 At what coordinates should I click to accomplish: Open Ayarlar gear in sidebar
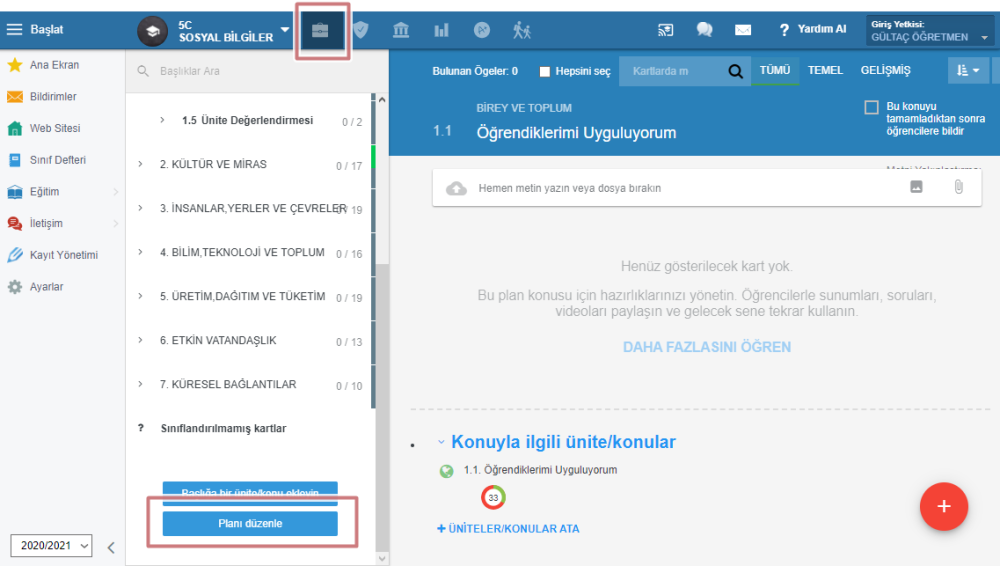pyautogui.click(x=35, y=287)
